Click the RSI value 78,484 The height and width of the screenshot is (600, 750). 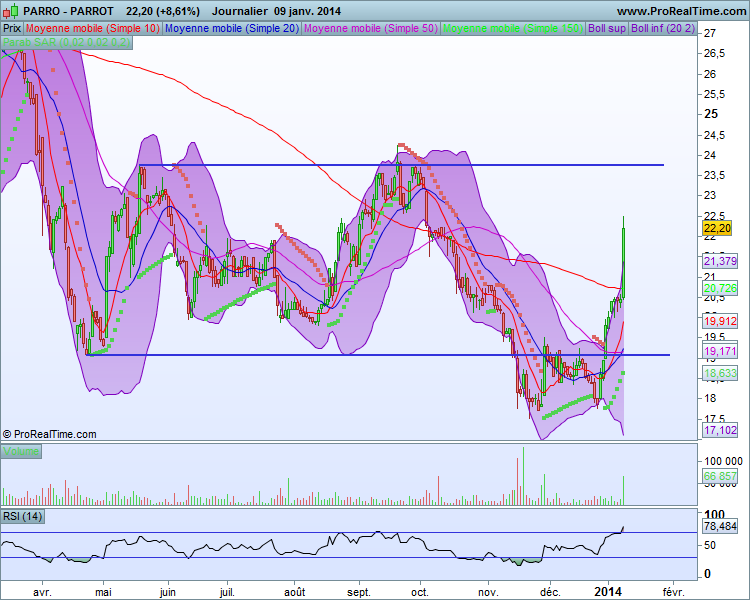720,526
